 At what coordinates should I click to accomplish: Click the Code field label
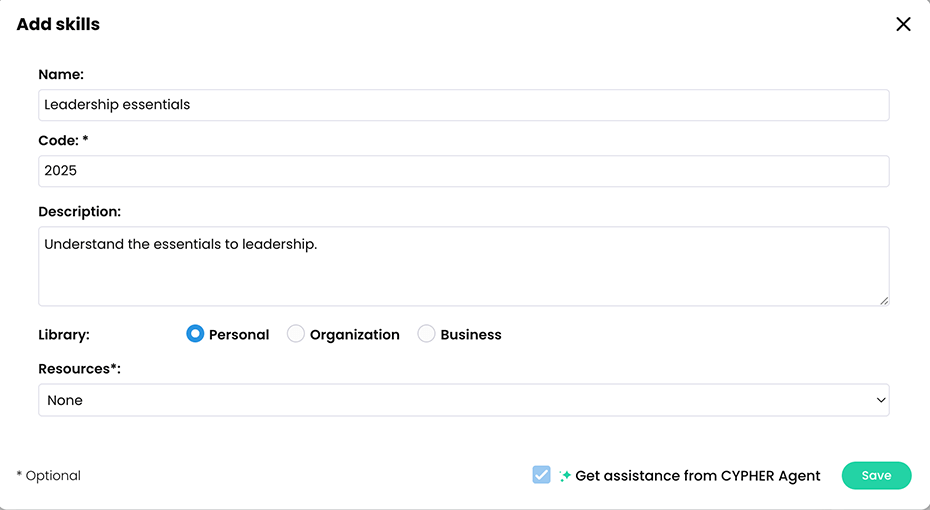pos(63,141)
